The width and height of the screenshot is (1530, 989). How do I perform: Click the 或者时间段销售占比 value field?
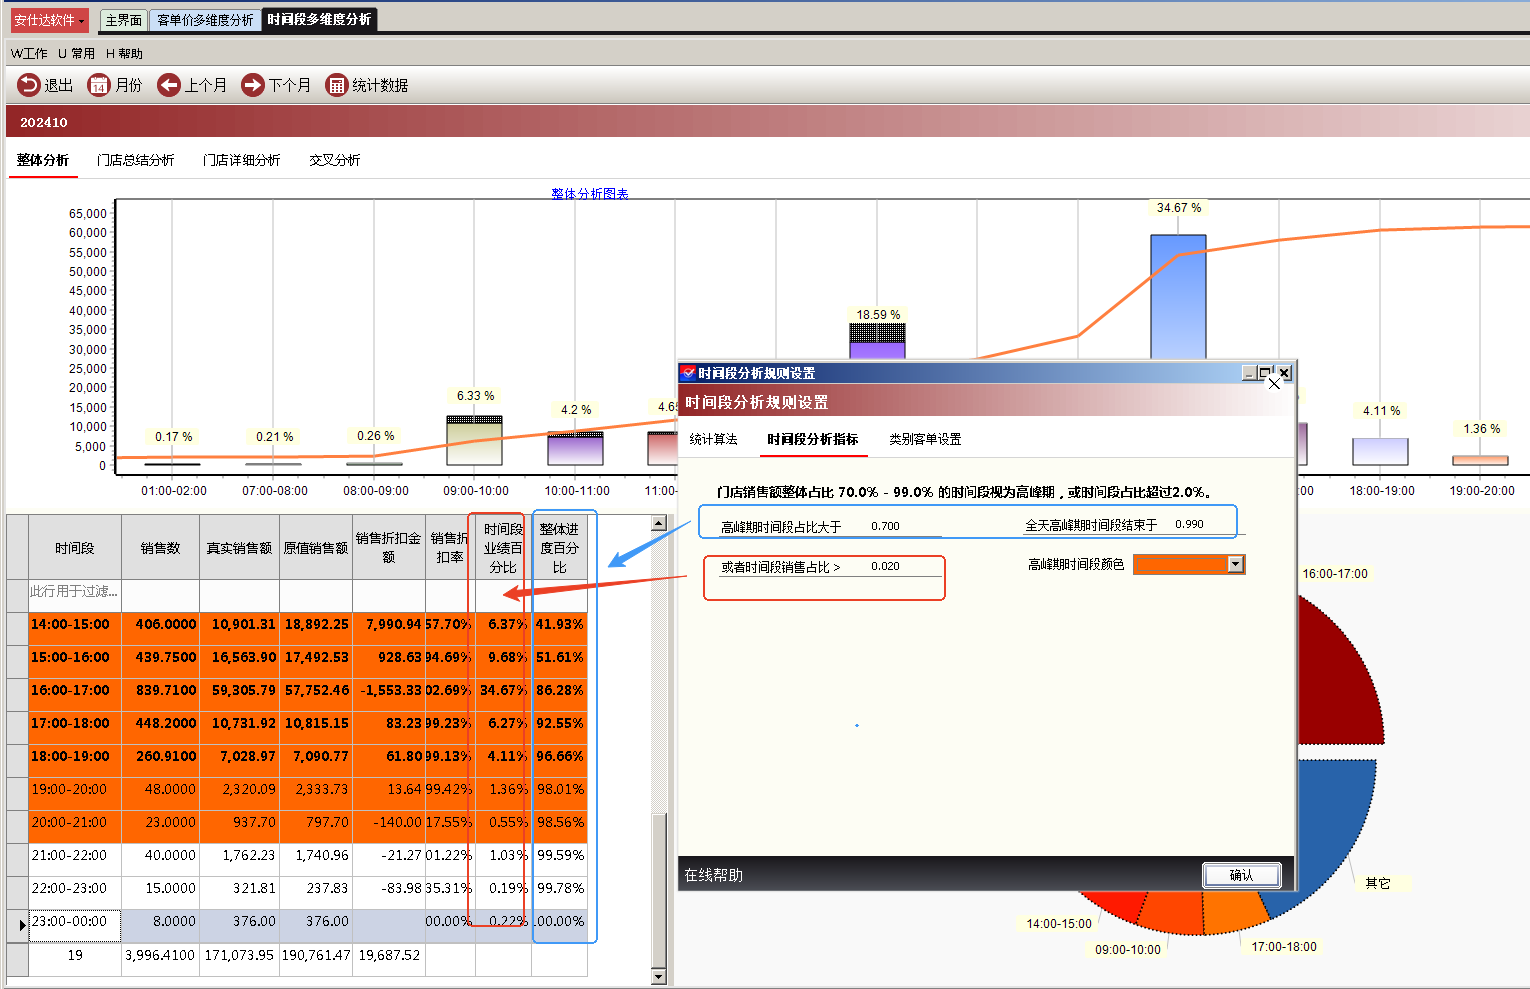pyautogui.click(x=903, y=567)
